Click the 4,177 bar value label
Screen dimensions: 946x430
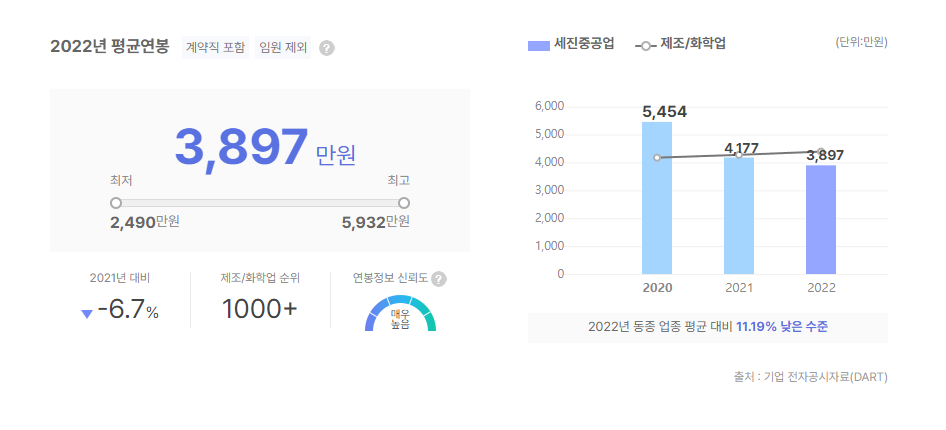741,148
